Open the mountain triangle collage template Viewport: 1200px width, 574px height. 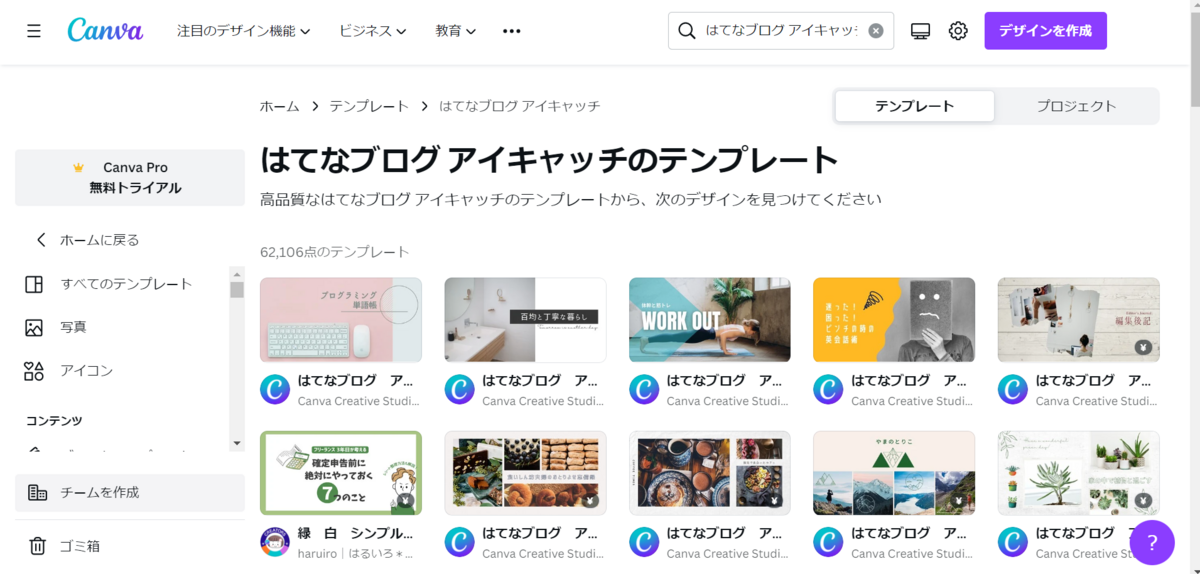[x=894, y=473]
